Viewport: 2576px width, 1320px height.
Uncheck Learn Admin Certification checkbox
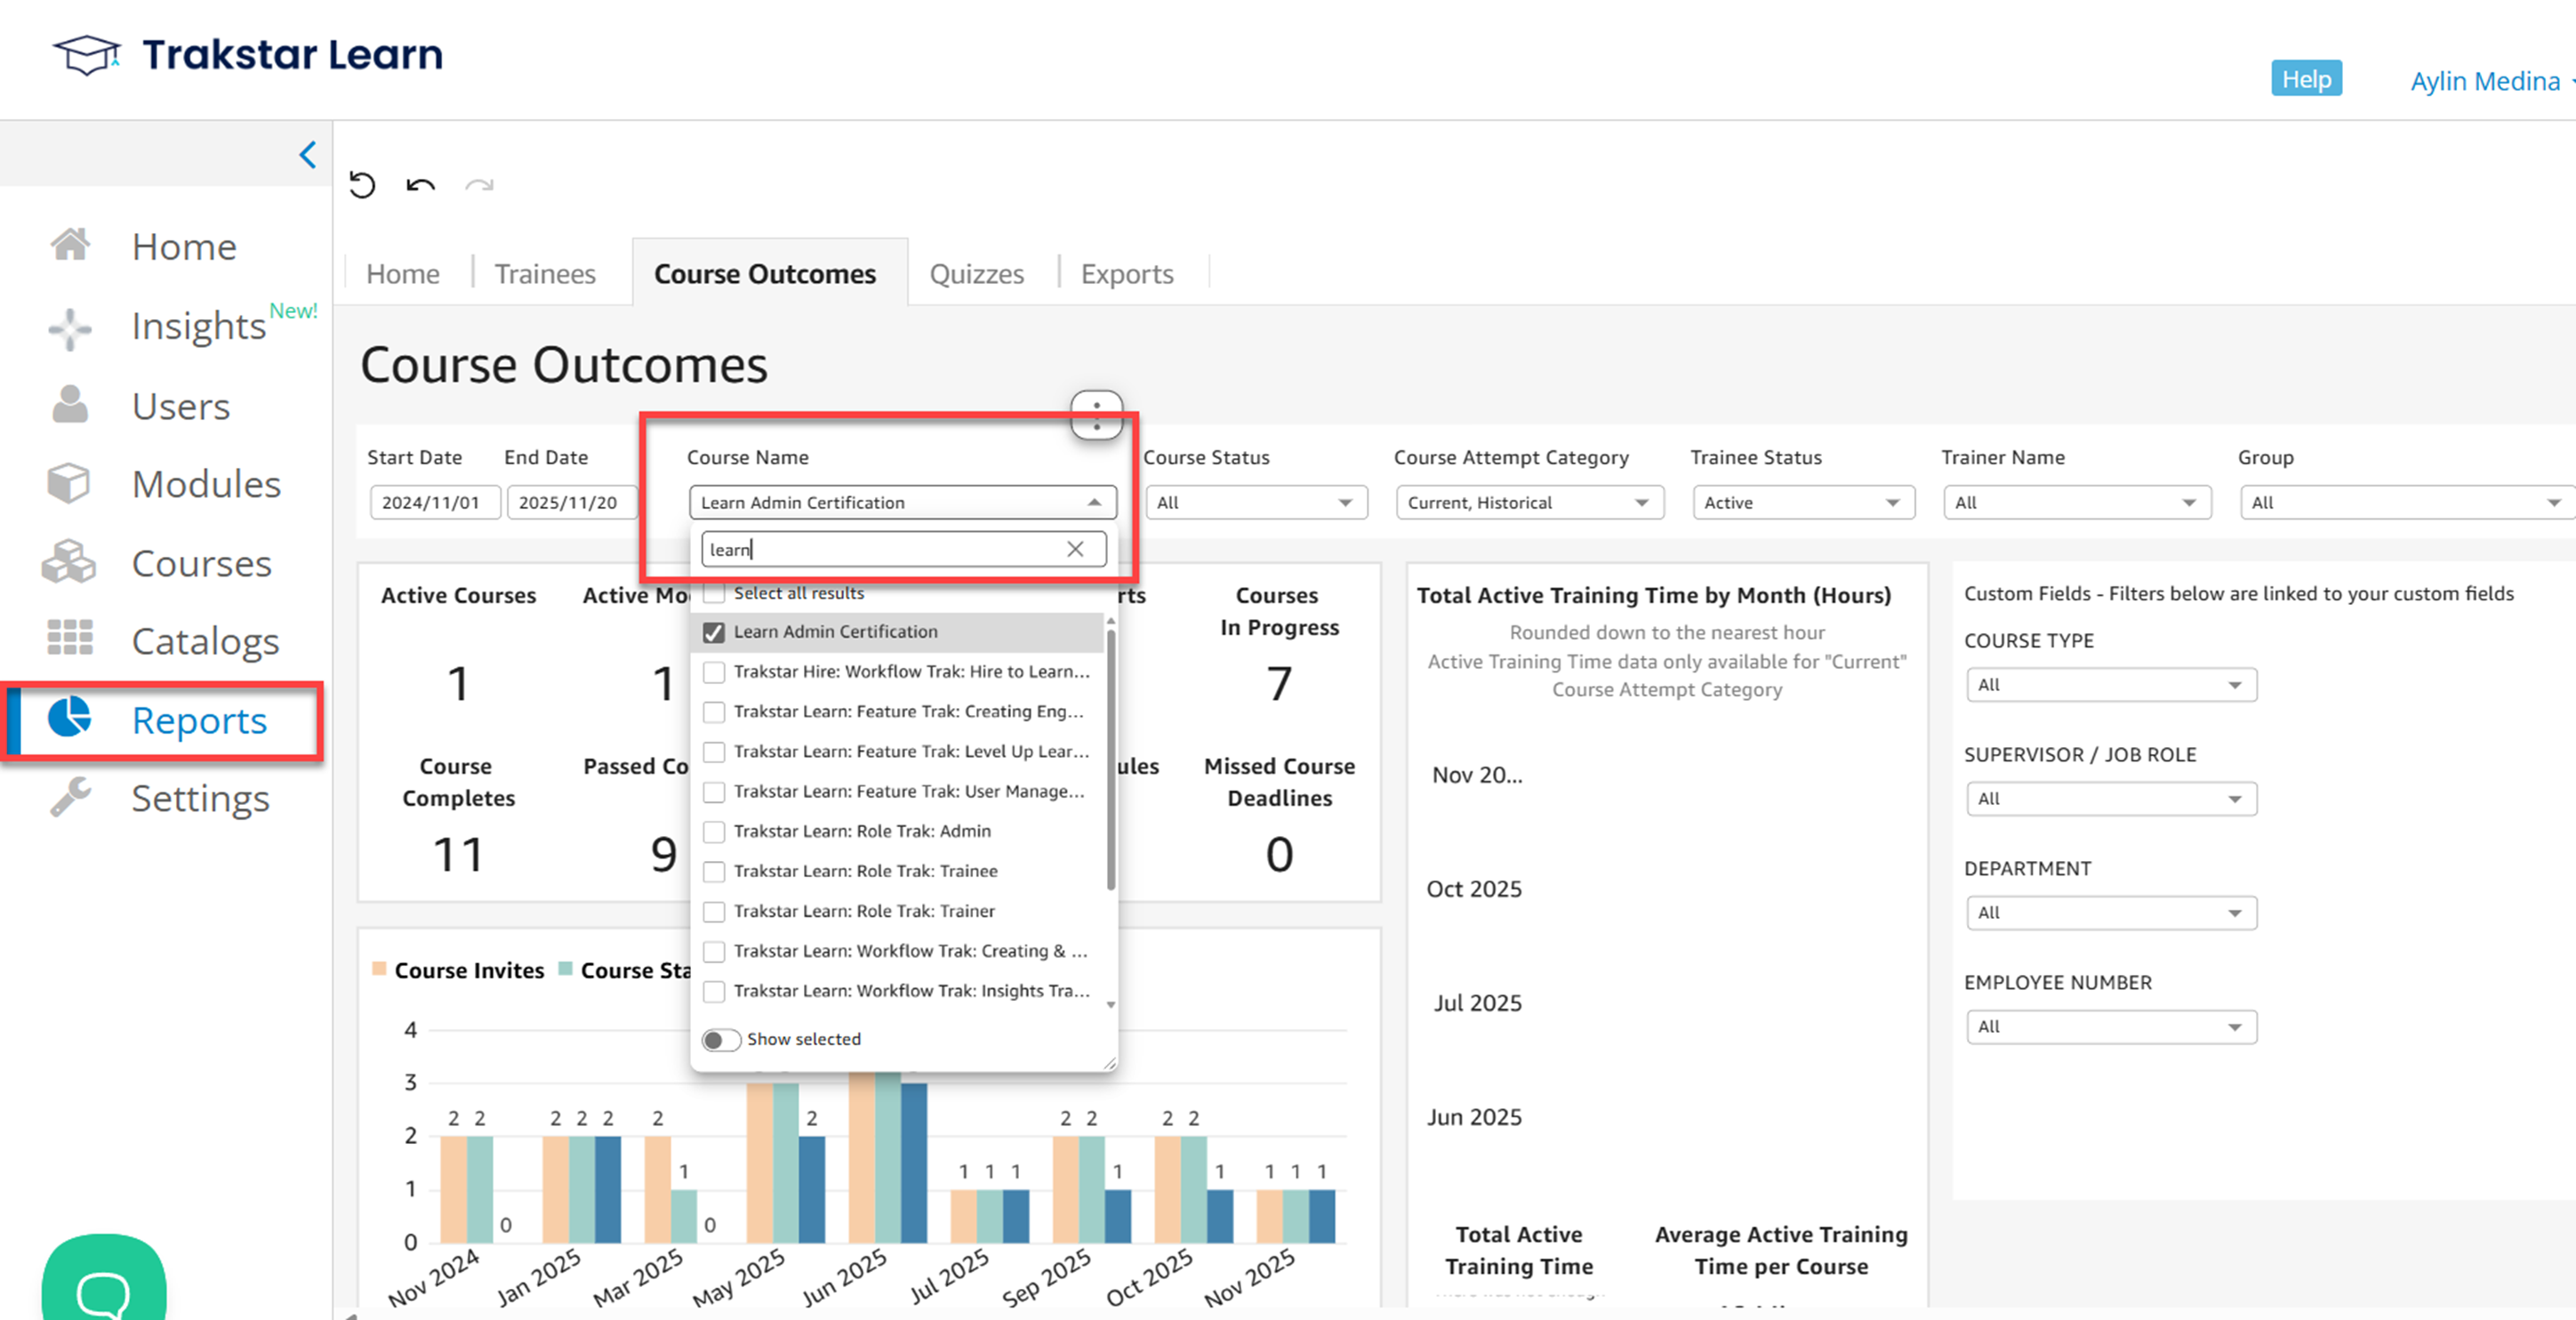(714, 632)
